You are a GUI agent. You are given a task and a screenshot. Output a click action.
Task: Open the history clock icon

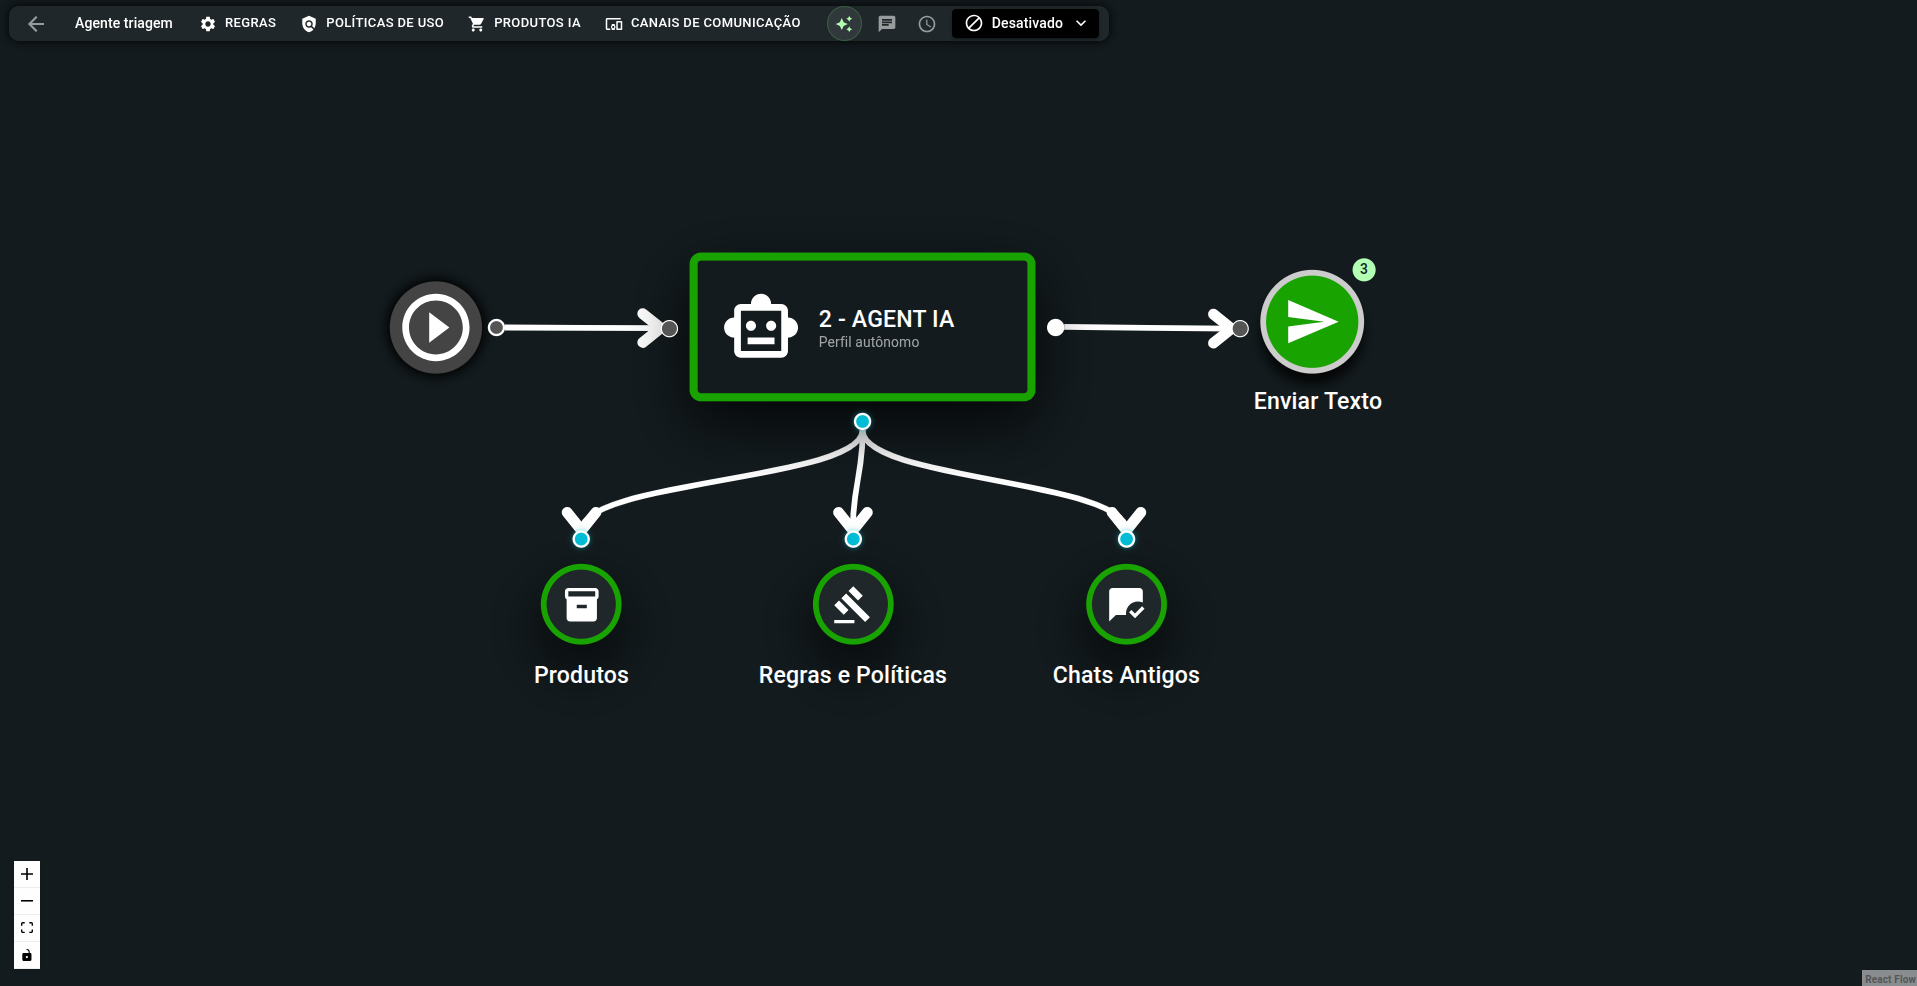(927, 24)
